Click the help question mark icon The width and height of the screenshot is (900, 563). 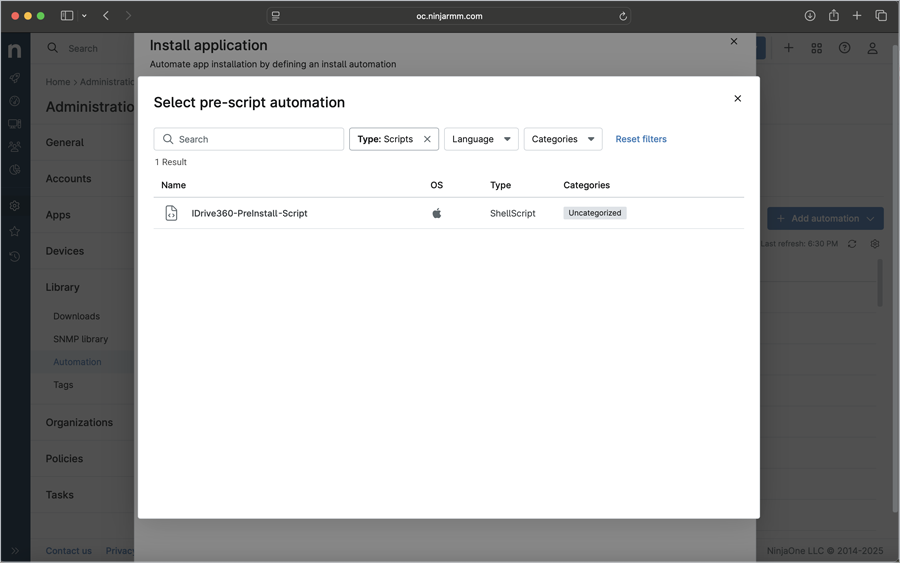[x=844, y=48]
